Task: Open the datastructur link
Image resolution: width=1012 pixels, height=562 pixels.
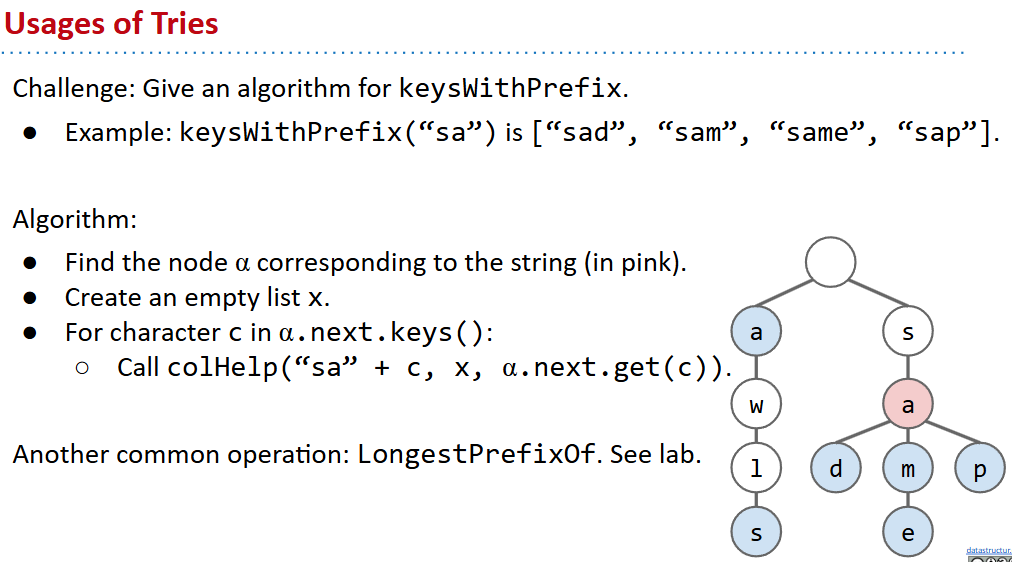Action: tap(988, 550)
